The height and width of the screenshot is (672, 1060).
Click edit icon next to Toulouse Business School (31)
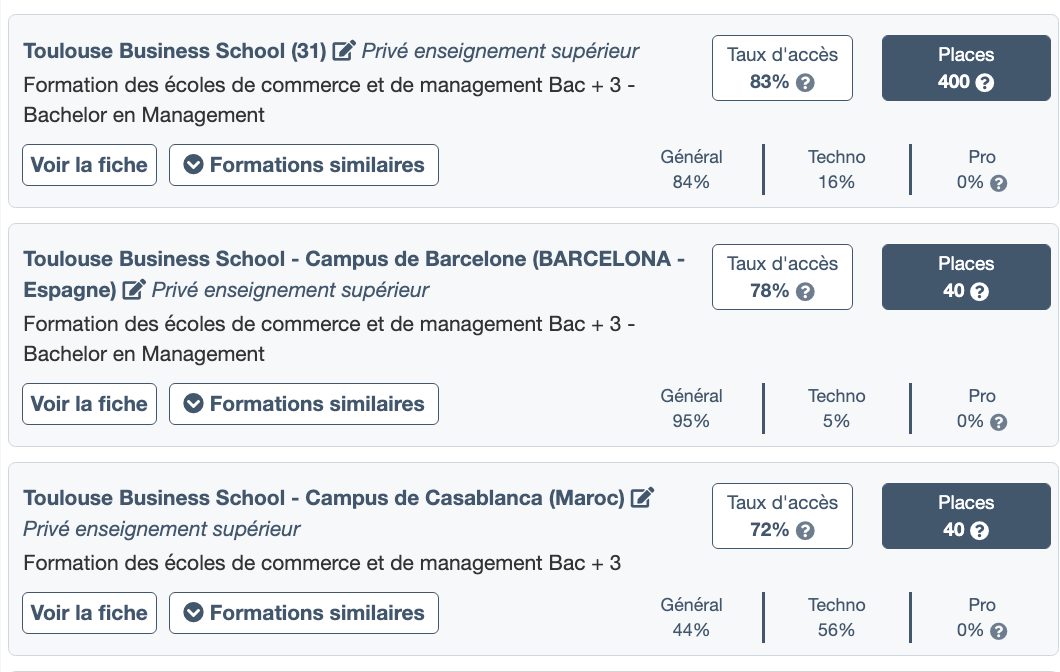point(344,50)
